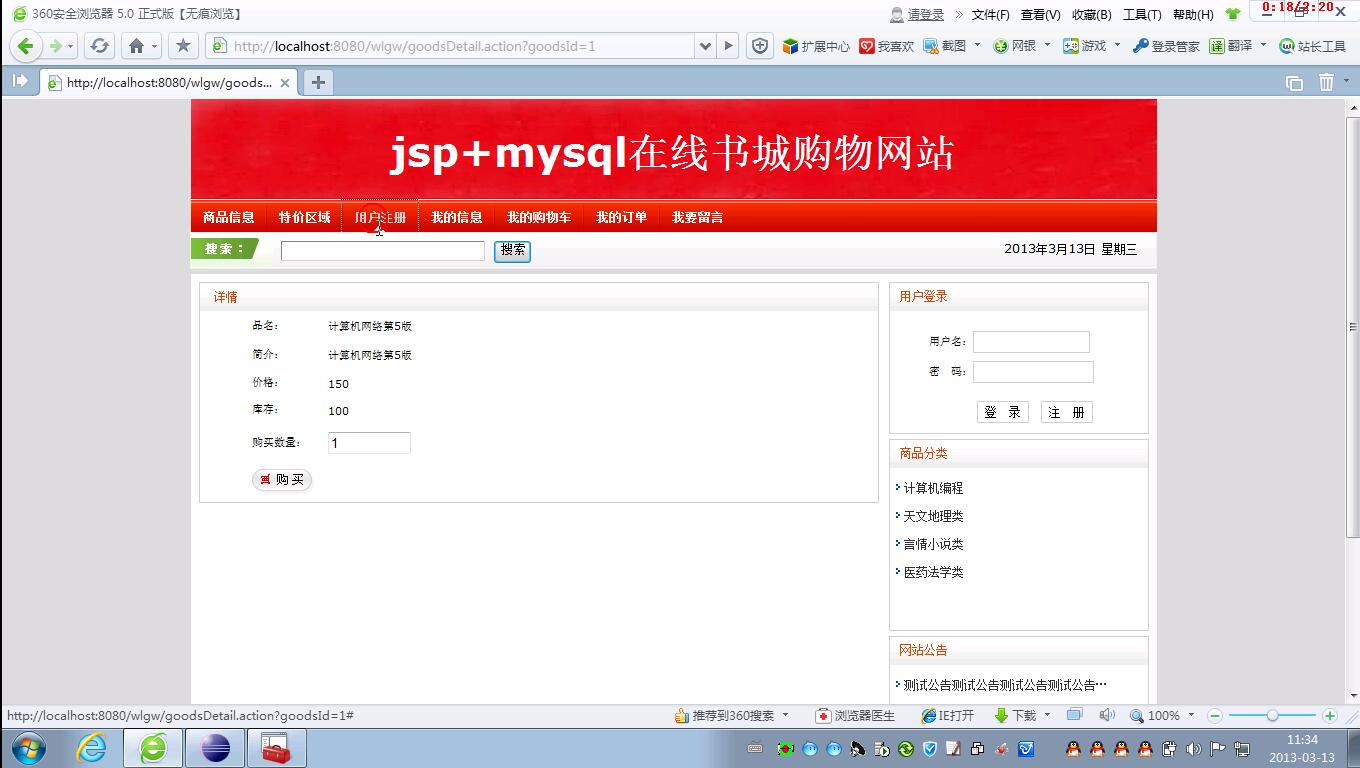Close the goods detail tab
This screenshot has width=1360, height=768.
285,83
